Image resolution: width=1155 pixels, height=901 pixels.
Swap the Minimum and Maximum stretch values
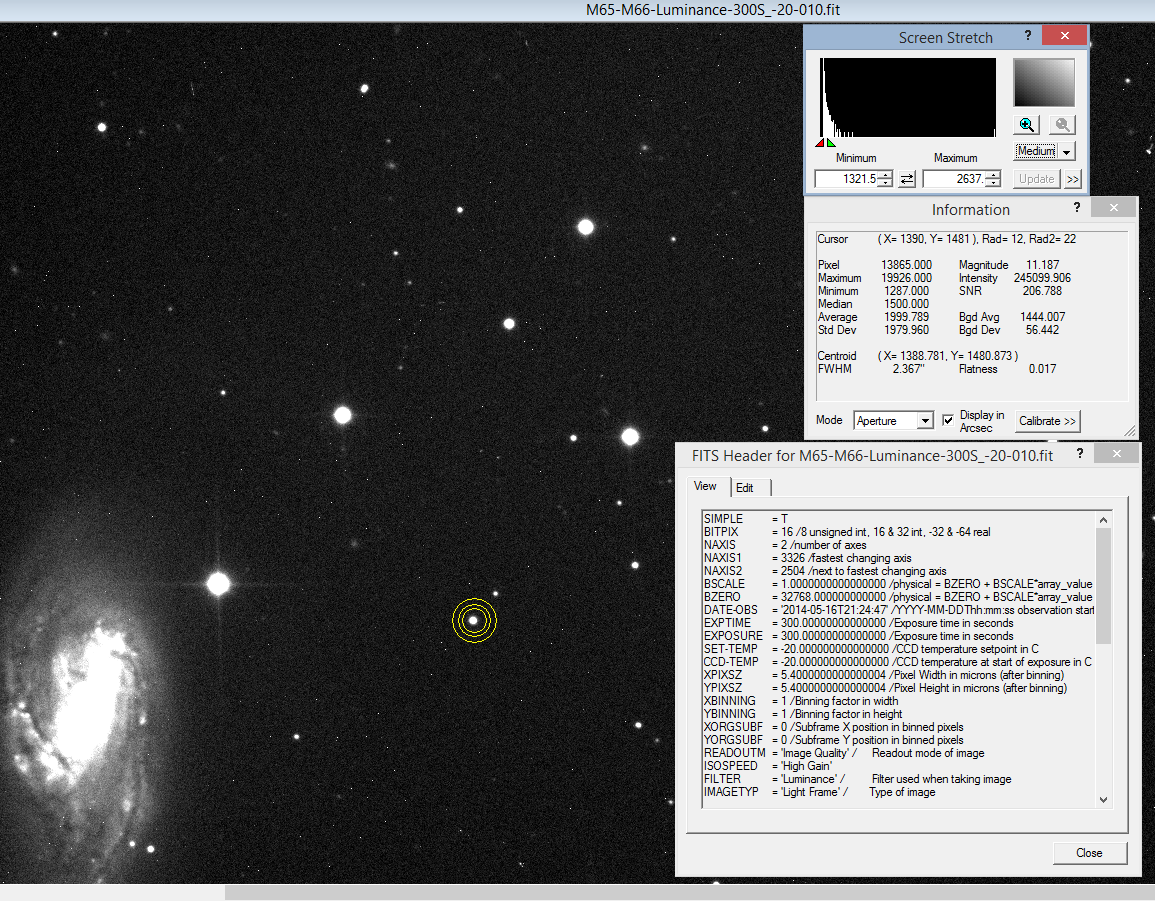(x=908, y=178)
